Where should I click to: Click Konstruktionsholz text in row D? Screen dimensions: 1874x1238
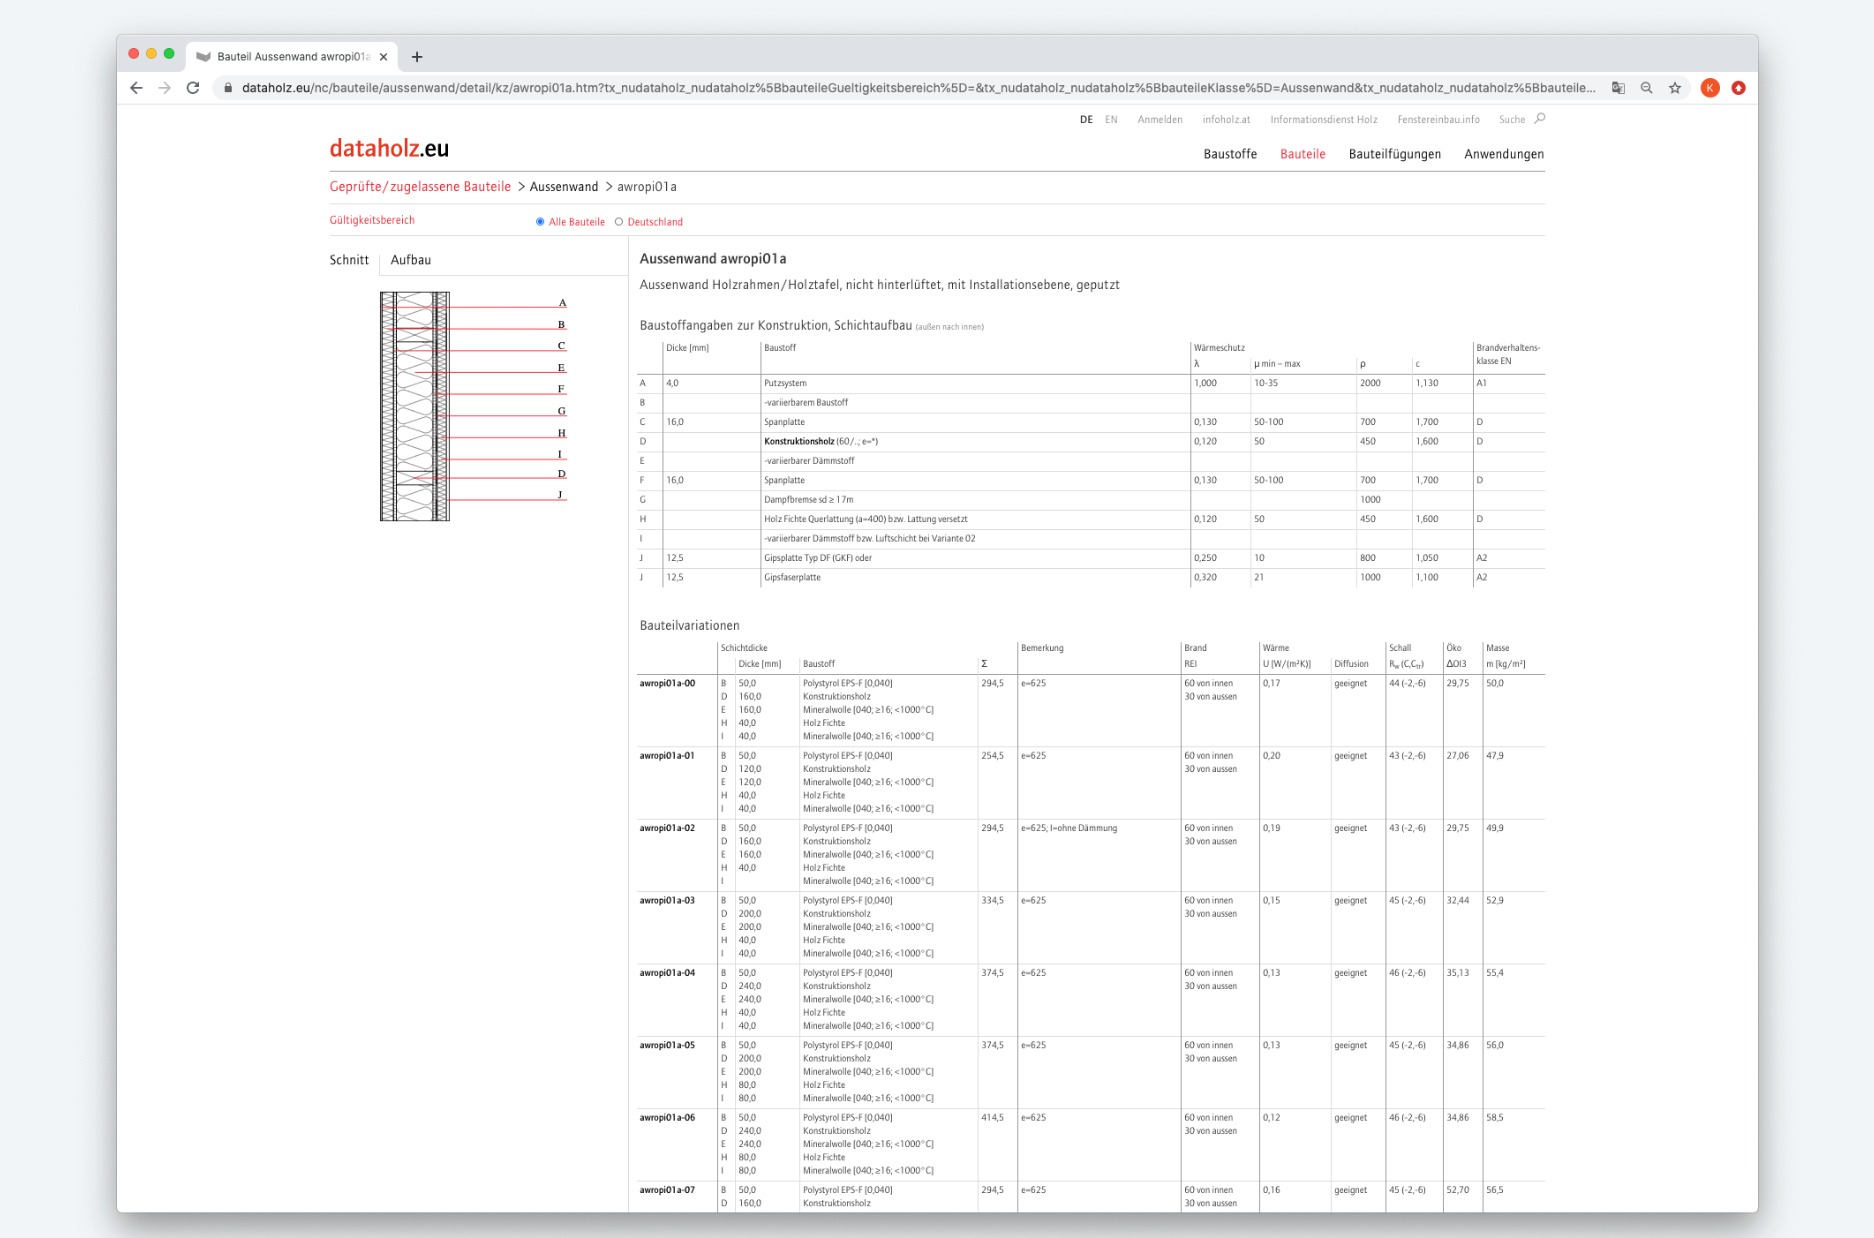click(799, 441)
